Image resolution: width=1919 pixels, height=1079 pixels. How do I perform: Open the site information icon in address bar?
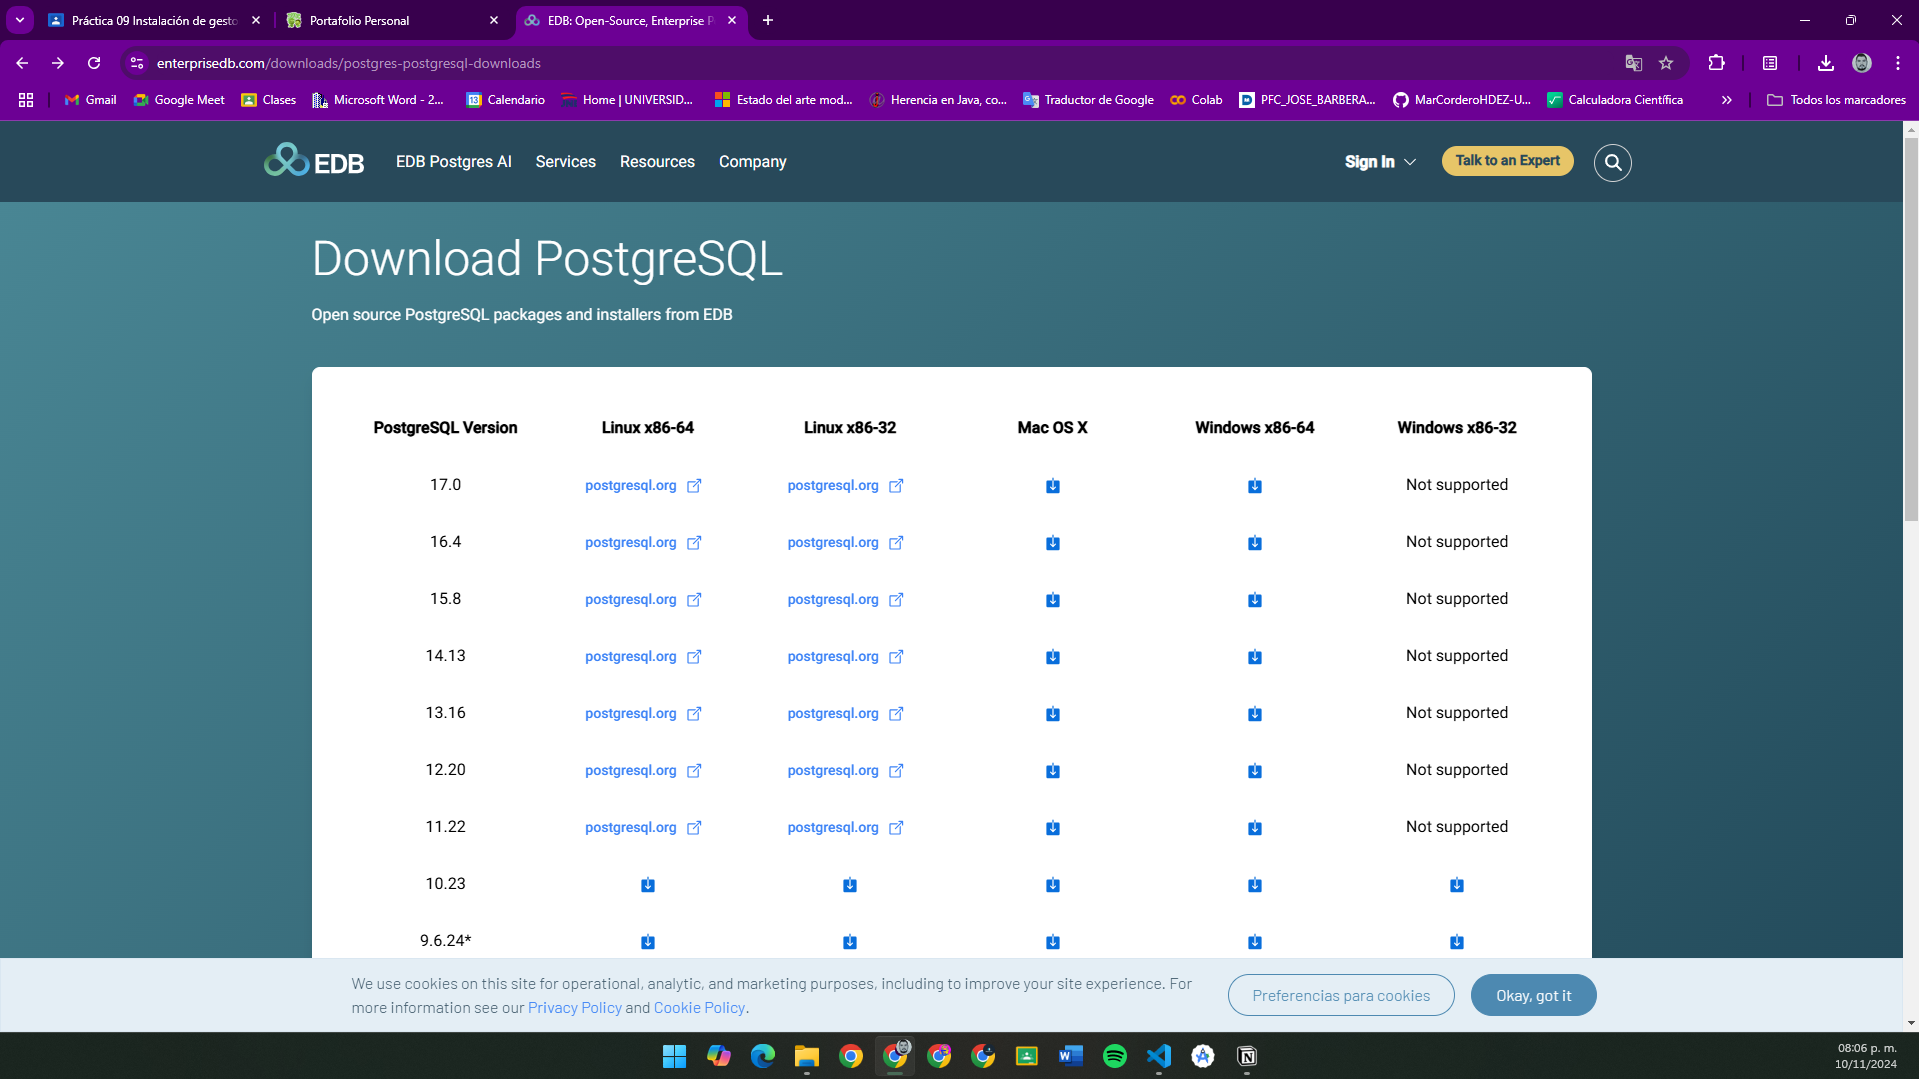[x=137, y=63]
